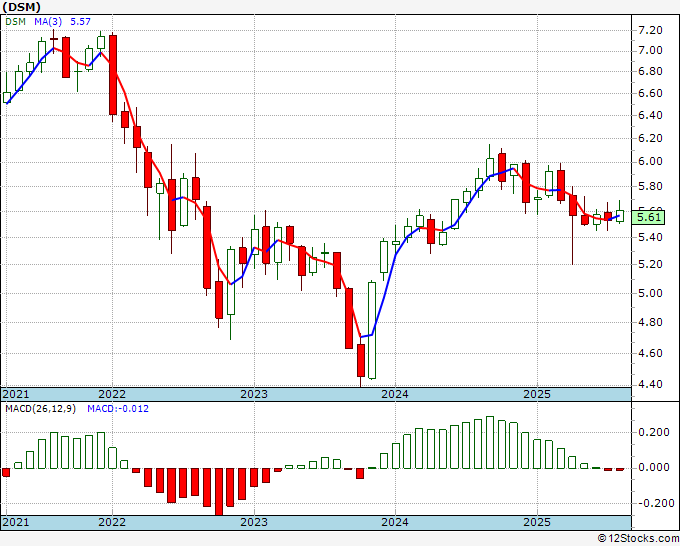Click the MACD:-0.012 value readout
680x546 pixels.
coord(118,409)
